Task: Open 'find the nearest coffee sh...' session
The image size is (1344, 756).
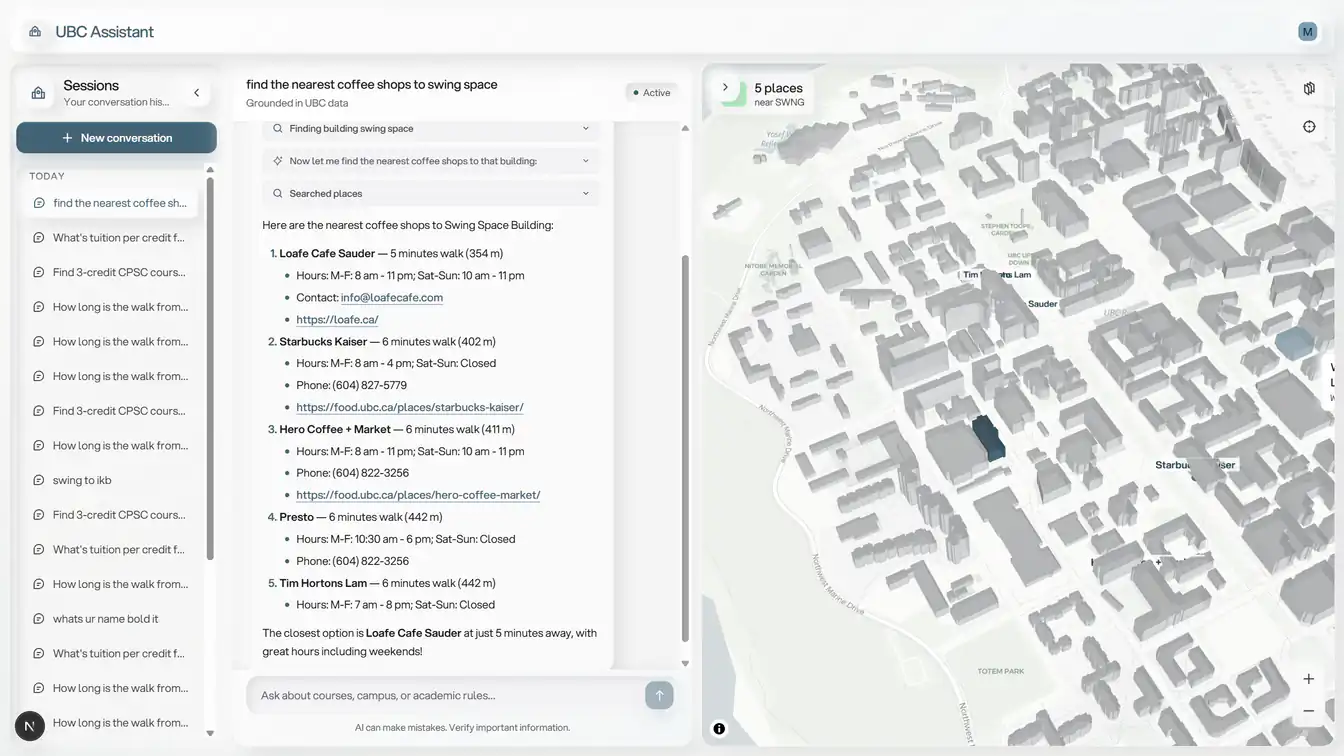Action: point(110,203)
